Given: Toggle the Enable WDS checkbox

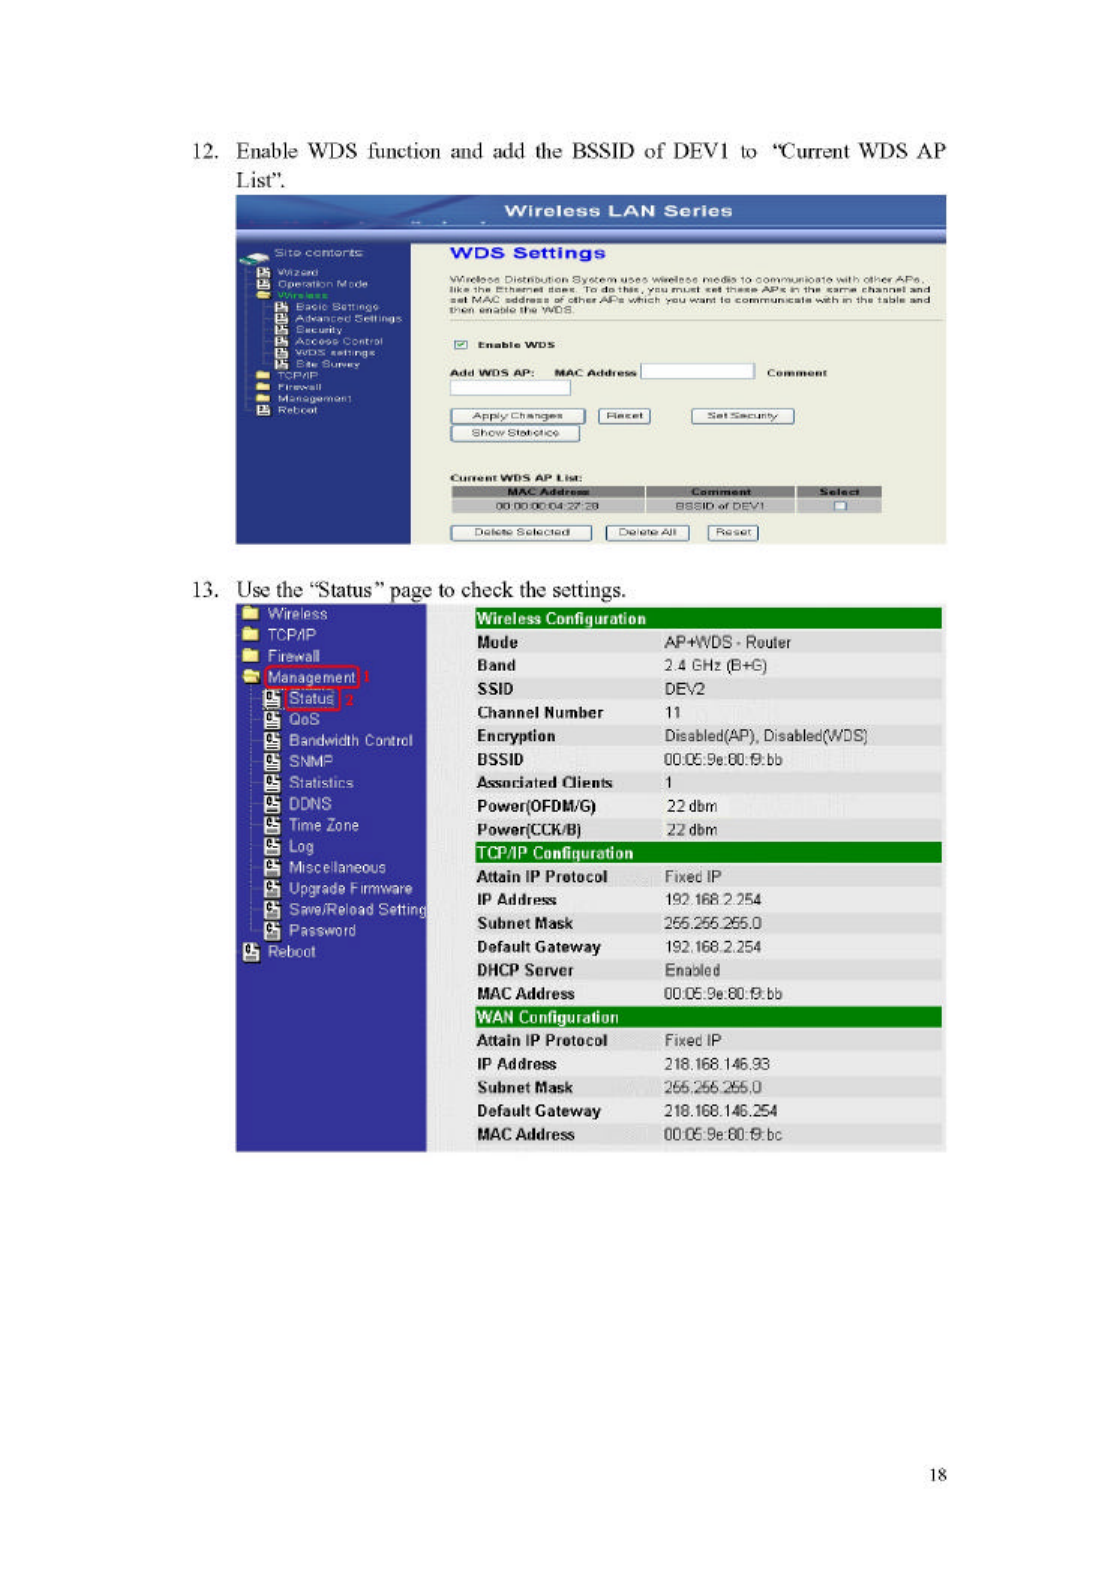Looking at the screenshot, I should (x=460, y=345).
